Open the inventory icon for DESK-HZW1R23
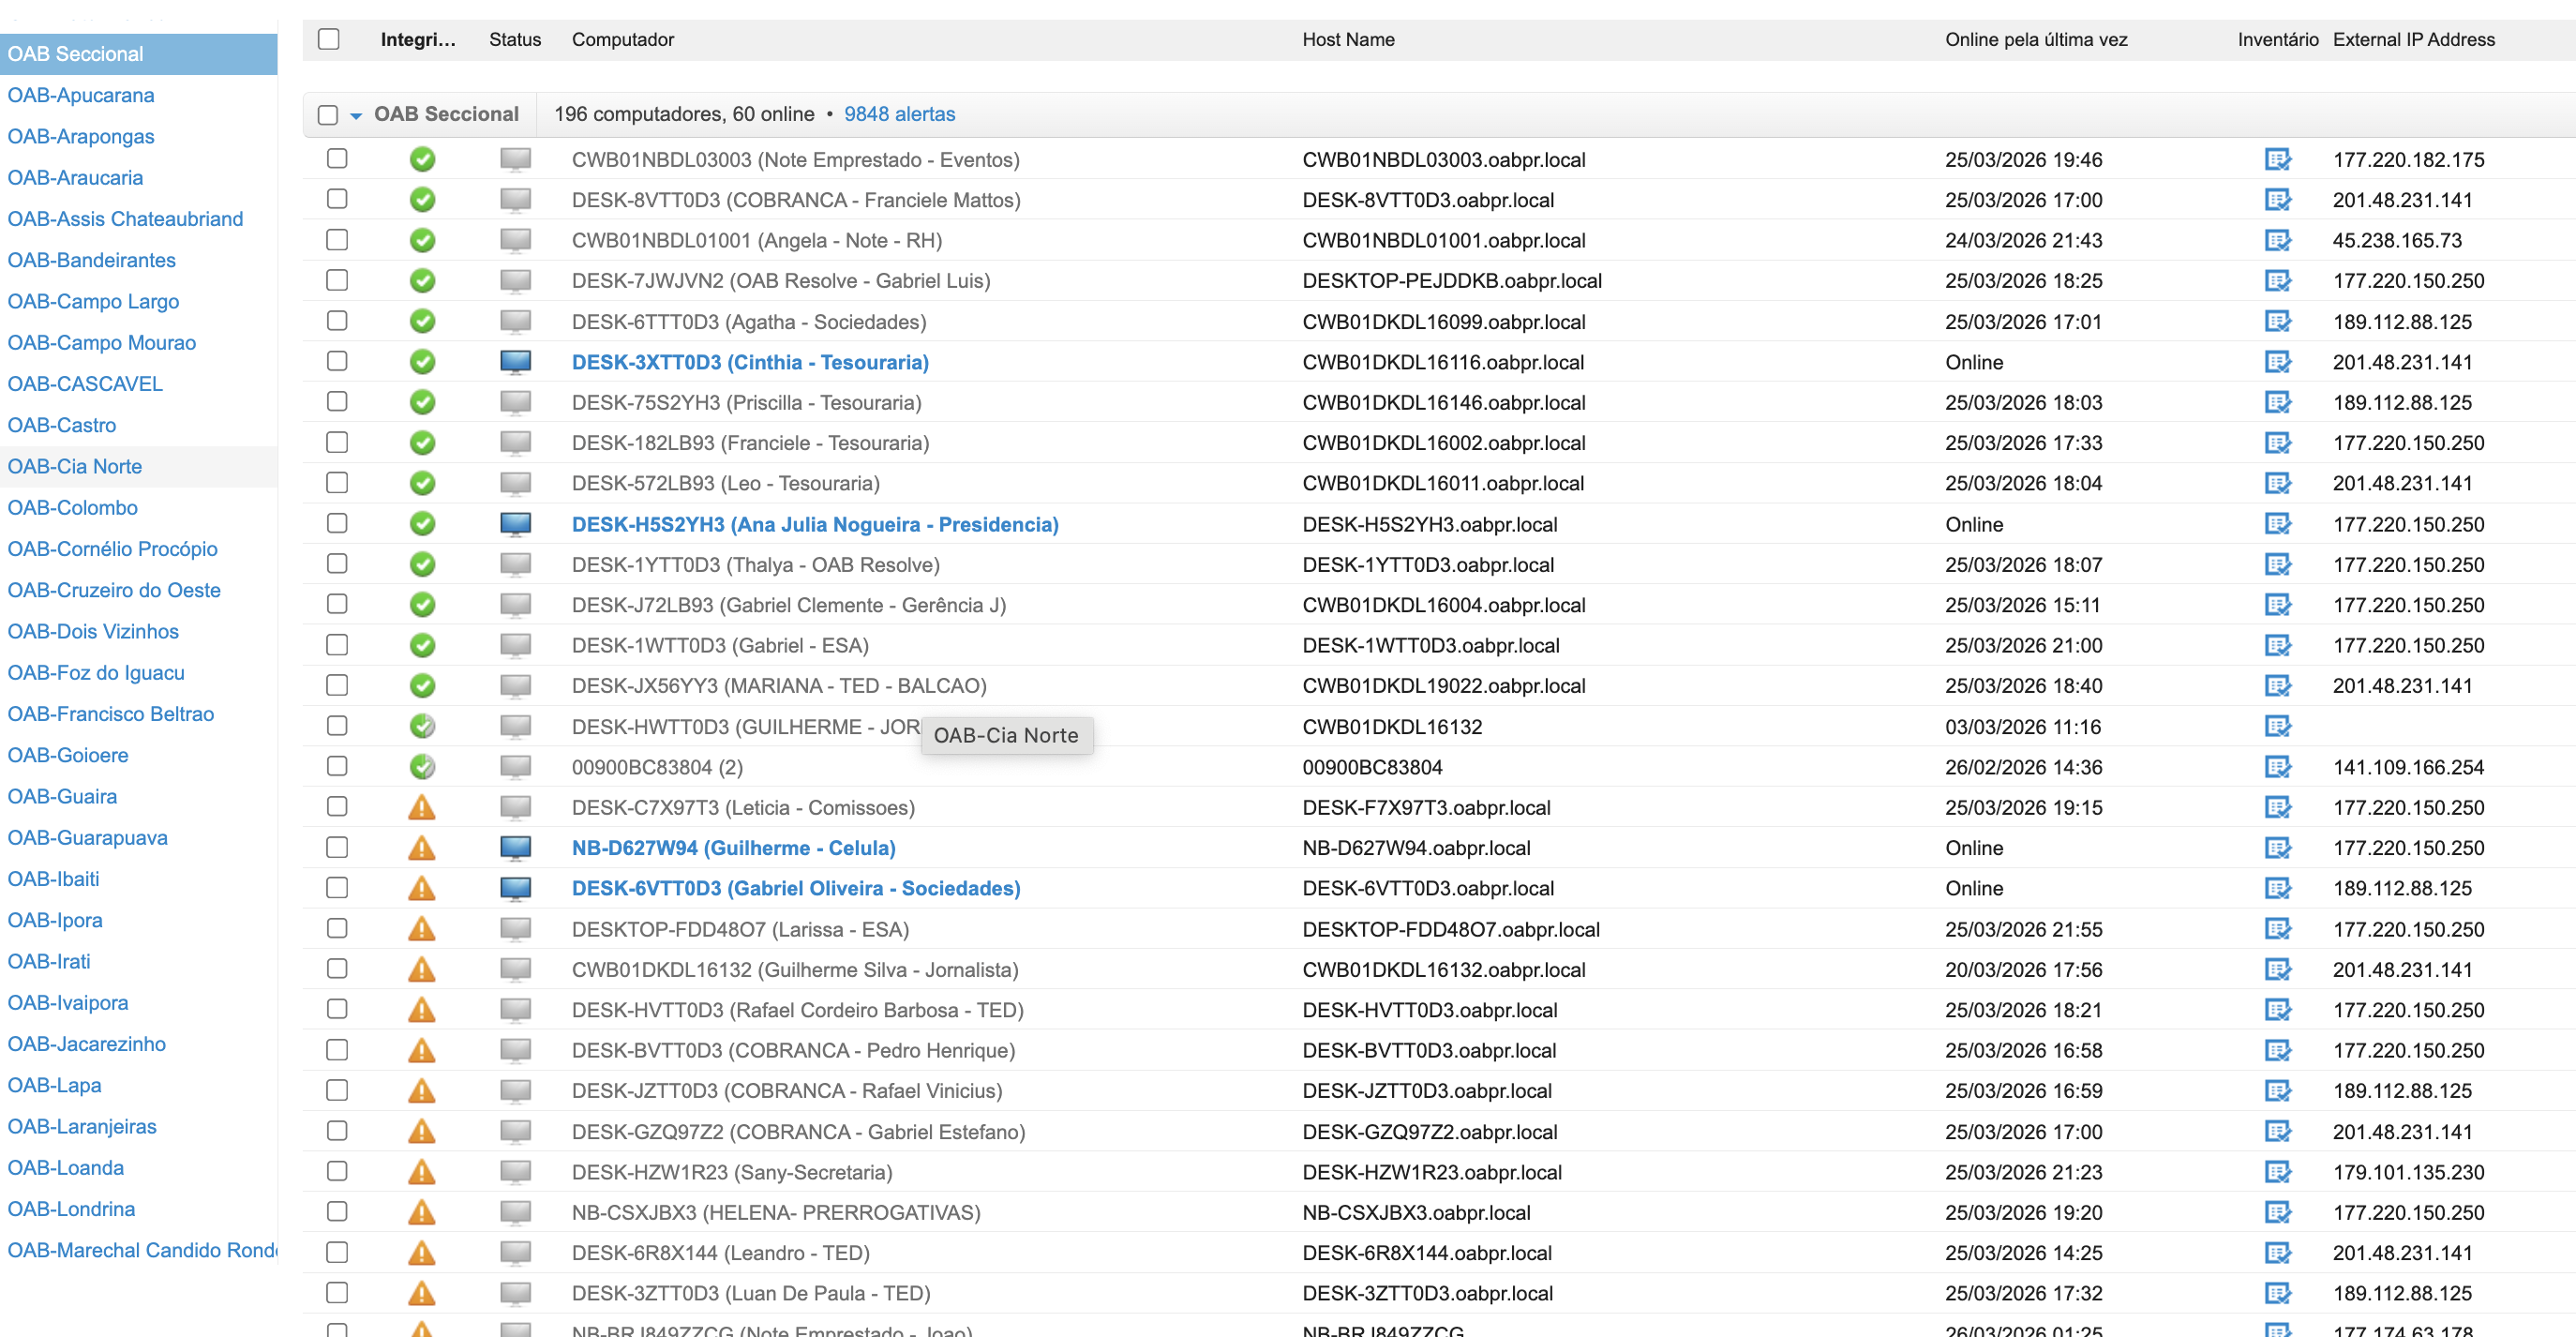Image resolution: width=2576 pixels, height=1337 pixels. pos(2276,1172)
